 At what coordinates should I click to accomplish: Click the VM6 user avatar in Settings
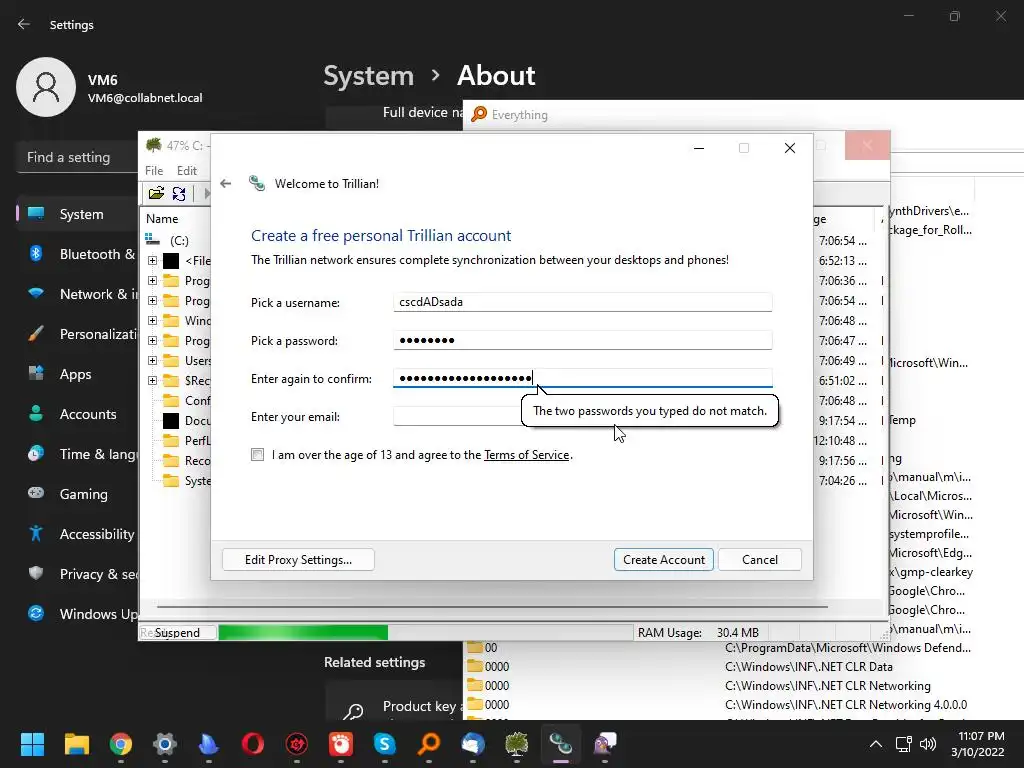coord(46,87)
